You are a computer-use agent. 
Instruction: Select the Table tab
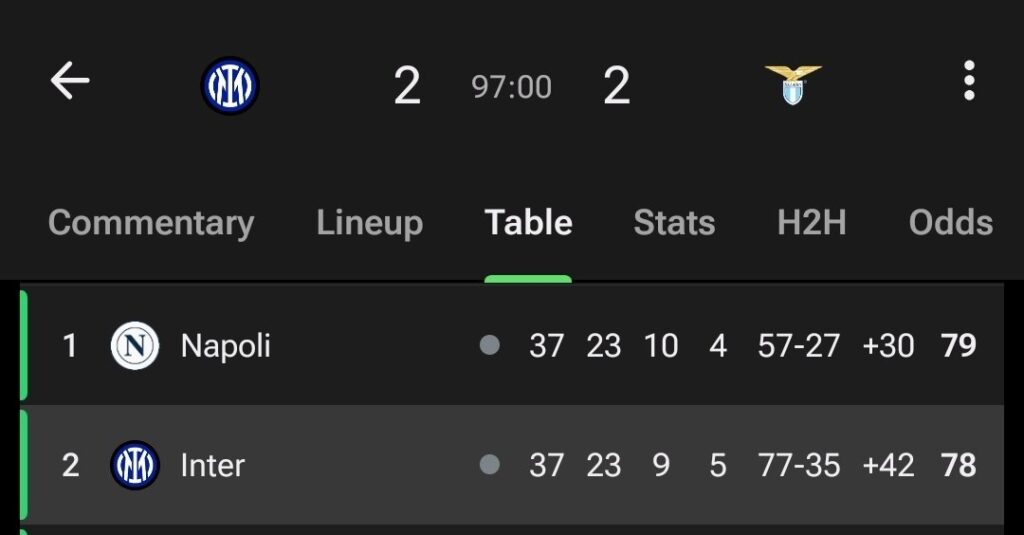(x=528, y=223)
